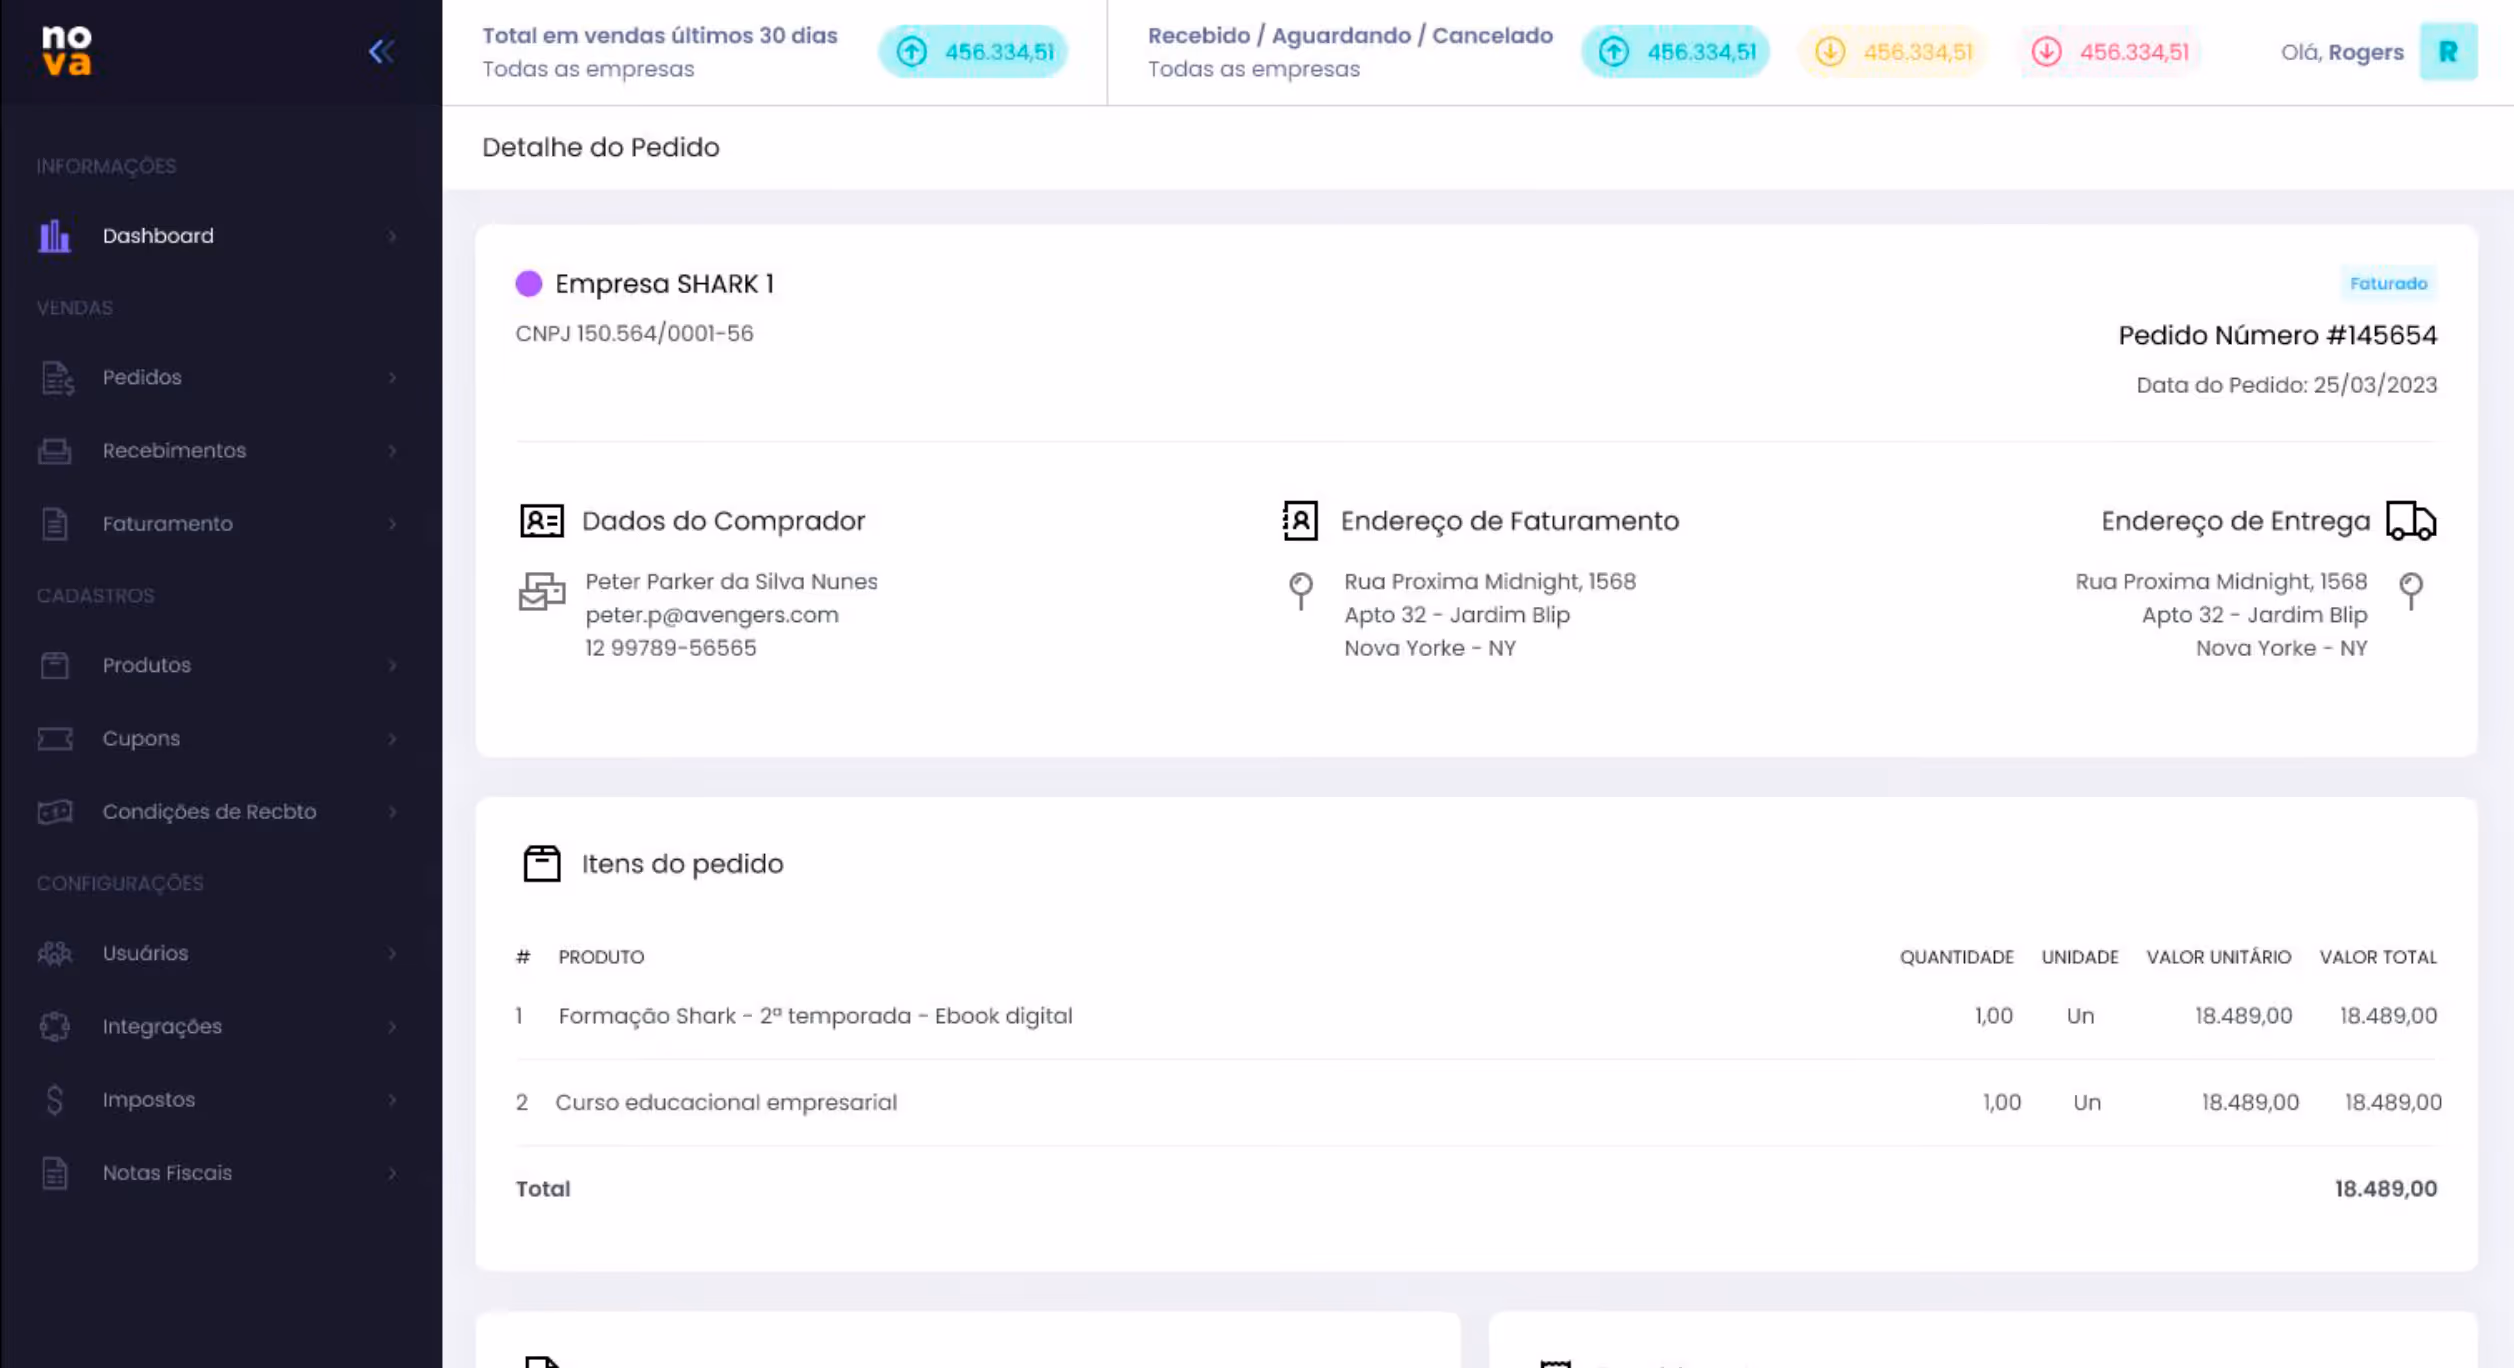Click the Nova logo
The height and width of the screenshot is (1368, 2514).
tap(67, 51)
